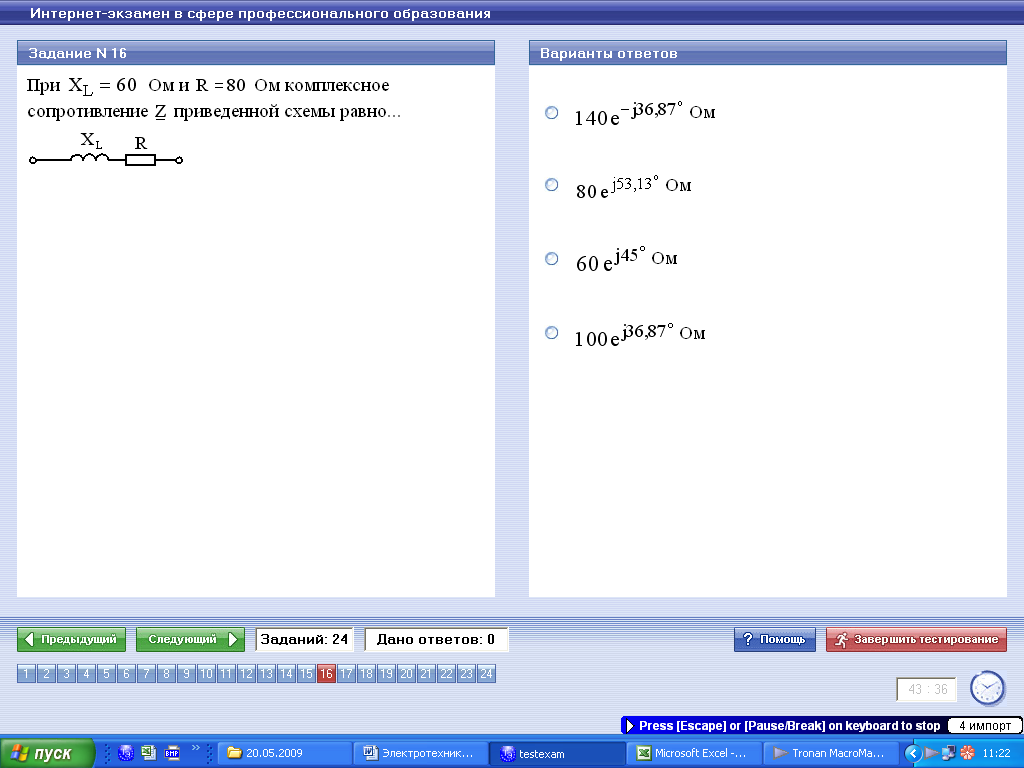Image resolution: width=1024 pixels, height=768 pixels.
Task: Switch to 20.05.2009 folder taskbar window
Action: click(x=284, y=754)
